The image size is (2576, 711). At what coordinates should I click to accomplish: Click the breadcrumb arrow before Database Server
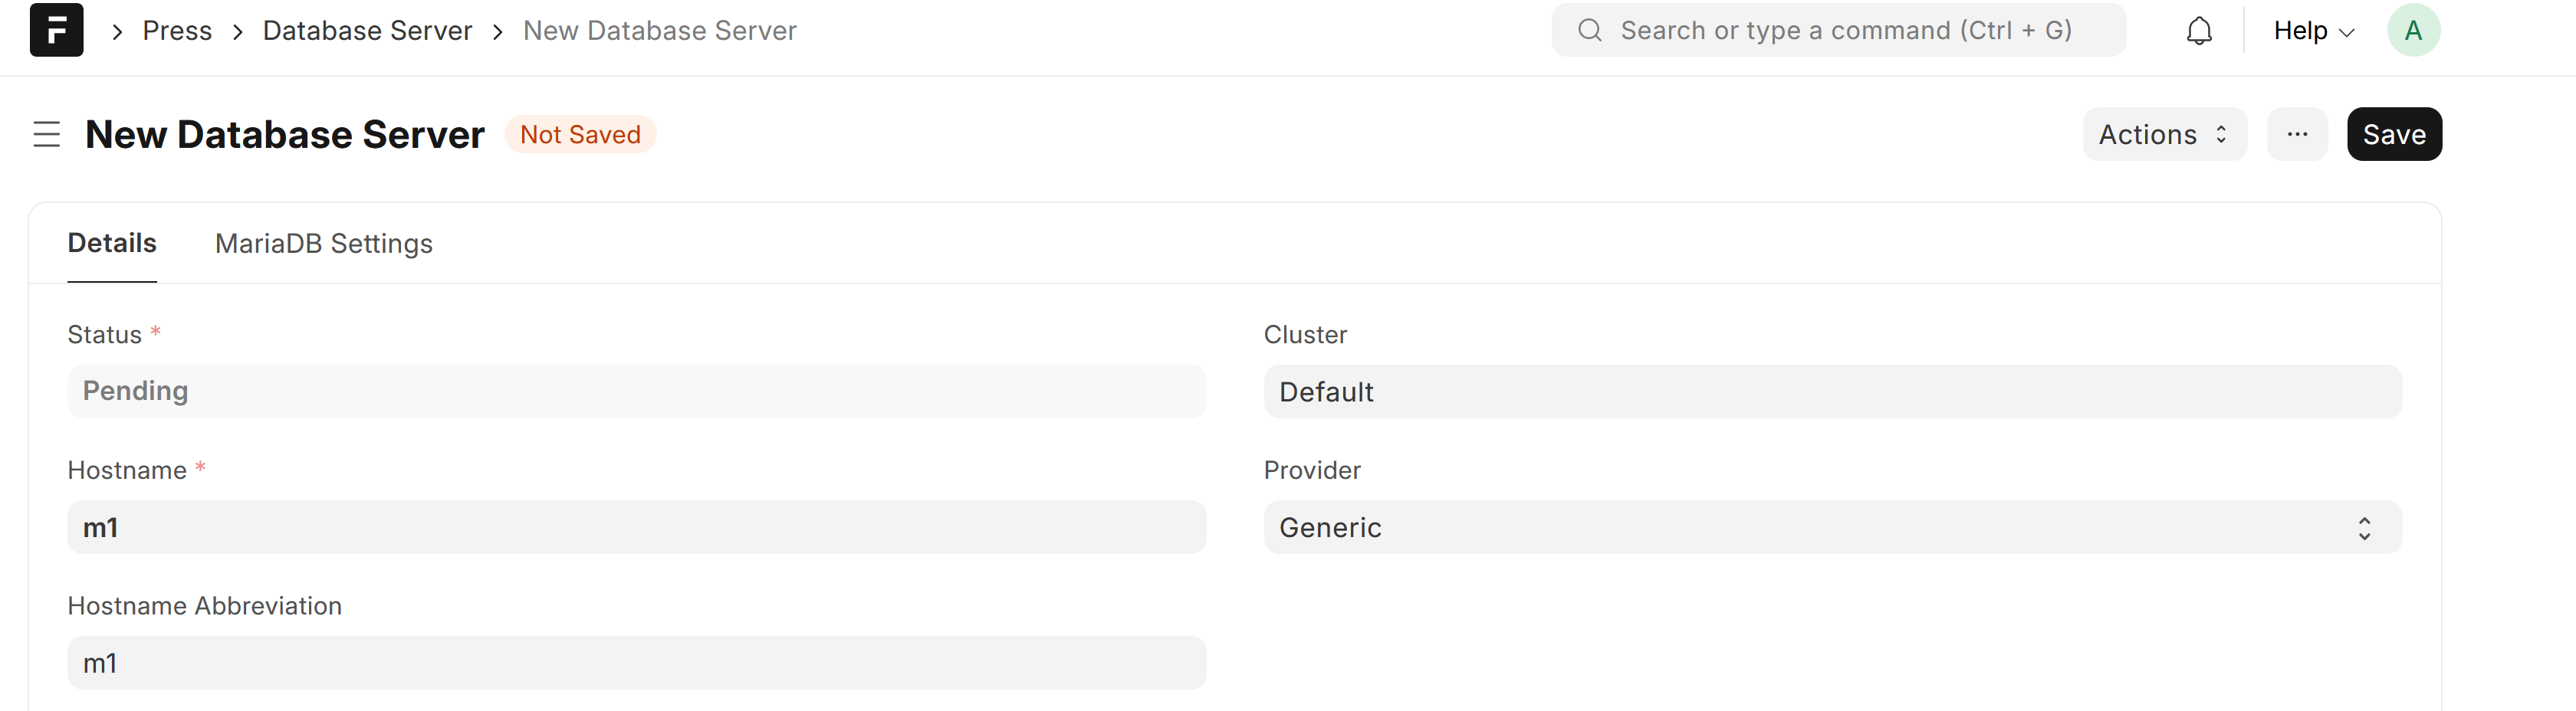pyautogui.click(x=238, y=31)
